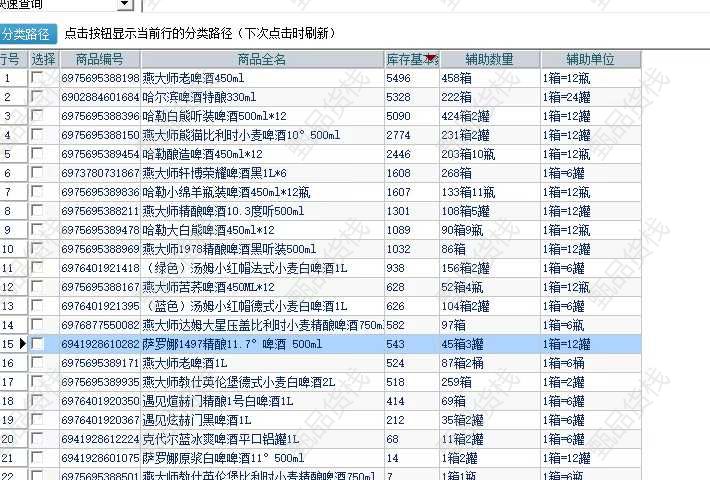Click the sort arrow on 库存基数 column
The image size is (710, 480).
tap(431, 60)
